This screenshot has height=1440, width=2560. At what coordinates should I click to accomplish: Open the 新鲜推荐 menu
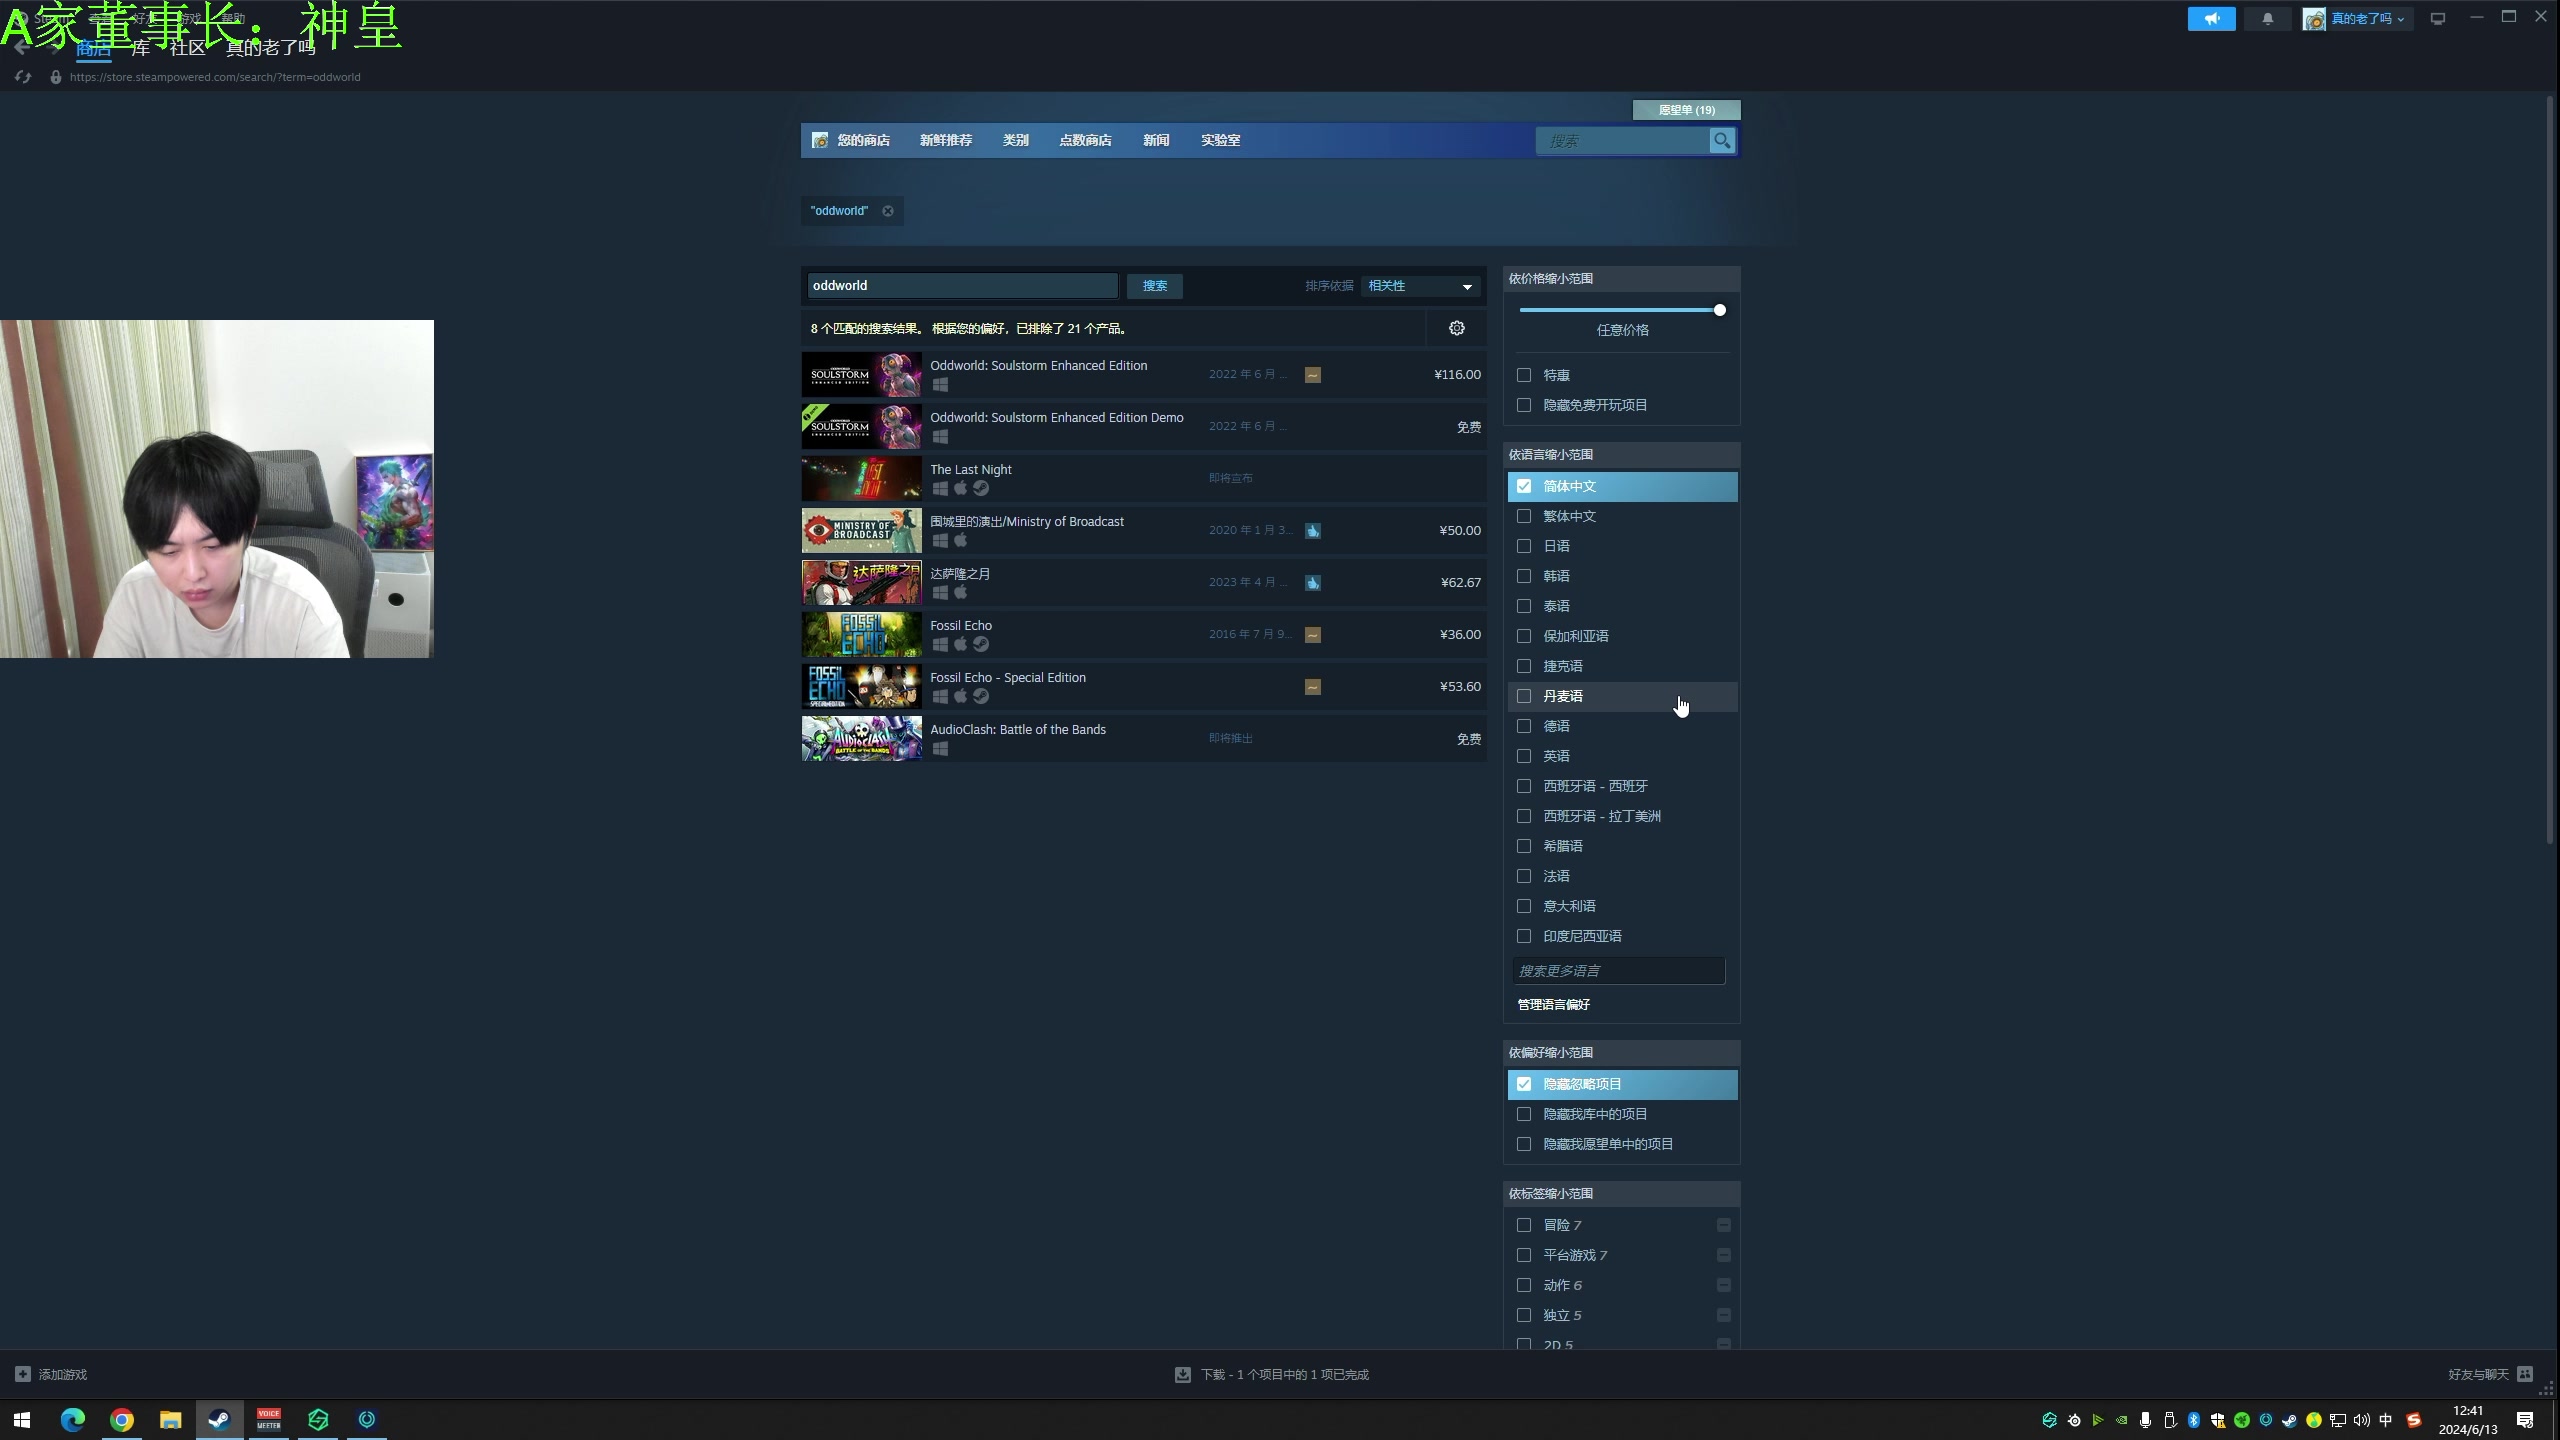pos(945,141)
